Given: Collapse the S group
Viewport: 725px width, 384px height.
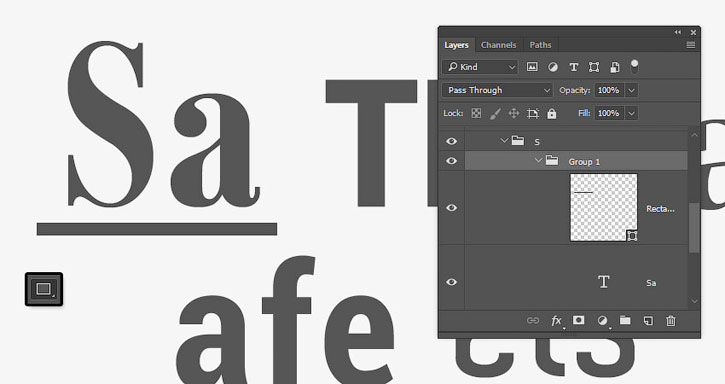Looking at the screenshot, I should (x=504, y=141).
